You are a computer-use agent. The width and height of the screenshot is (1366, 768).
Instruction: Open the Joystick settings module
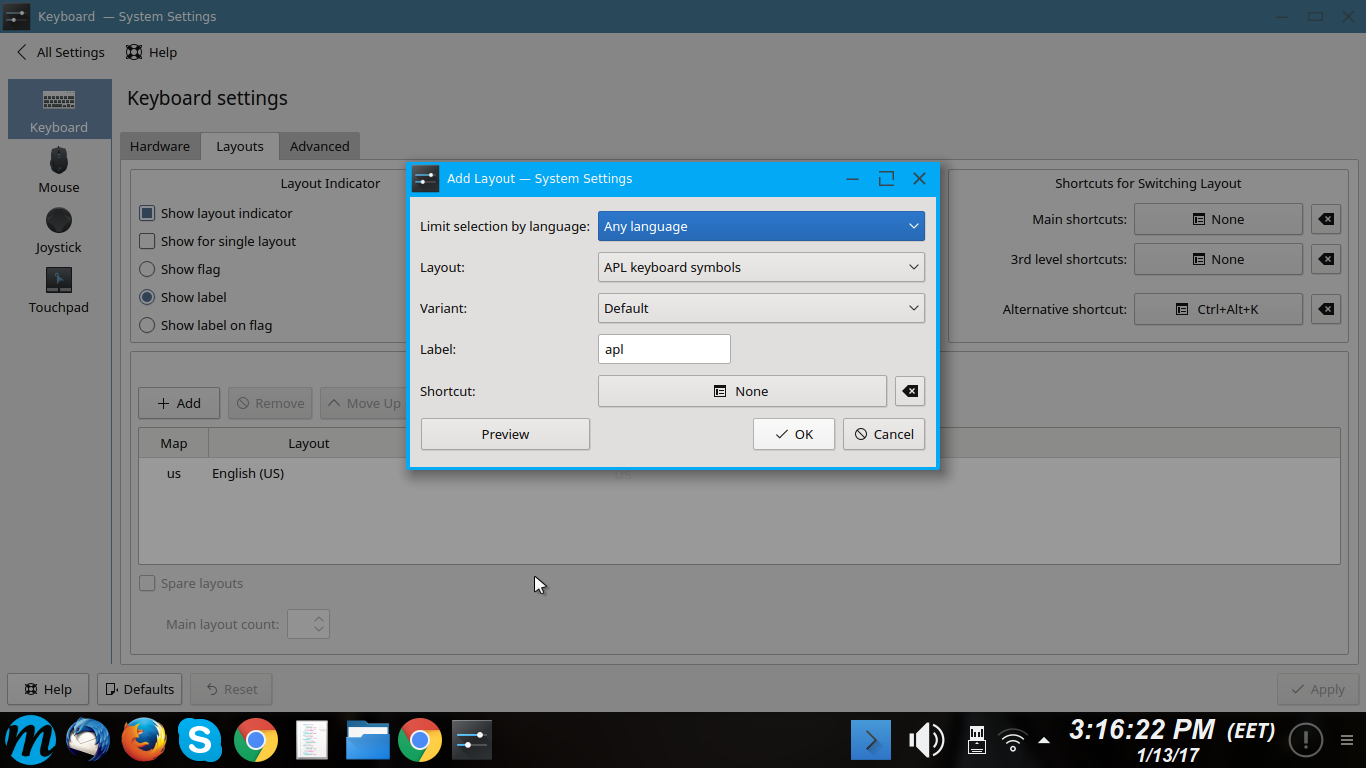pos(59,230)
